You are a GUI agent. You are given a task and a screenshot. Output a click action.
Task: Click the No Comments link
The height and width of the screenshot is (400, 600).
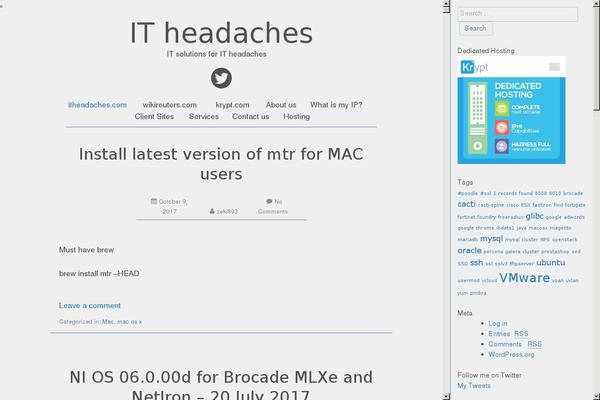273,206
